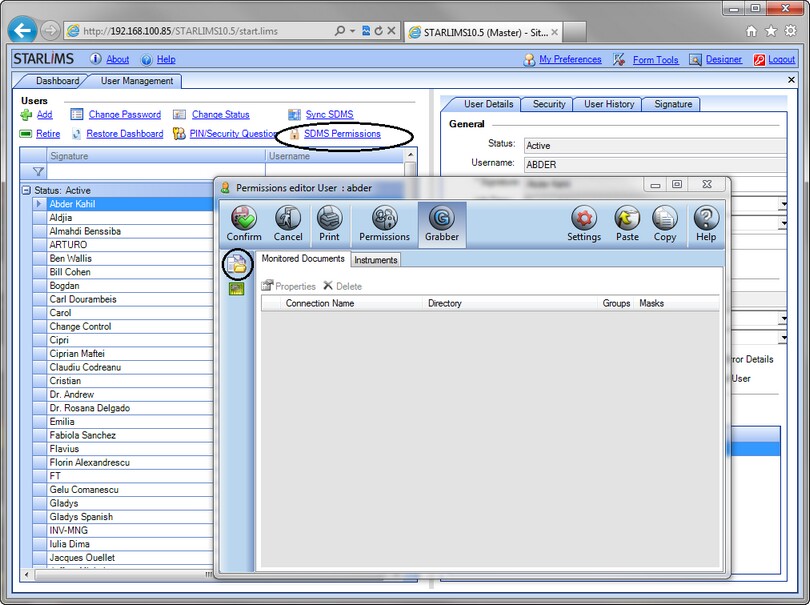Click the address bar search magnifier icon
The width and height of the screenshot is (810, 605).
coord(339,31)
